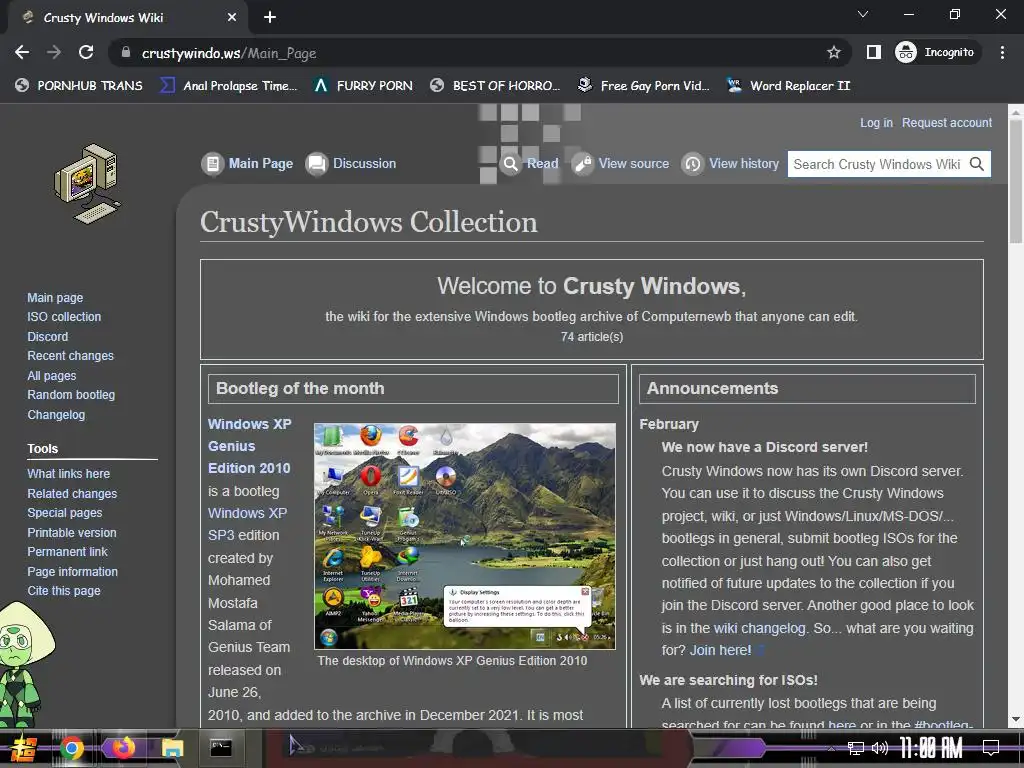This screenshot has width=1024, height=768.
Task: Open a new tab with the plus button
Action: (x=270, y=18)
